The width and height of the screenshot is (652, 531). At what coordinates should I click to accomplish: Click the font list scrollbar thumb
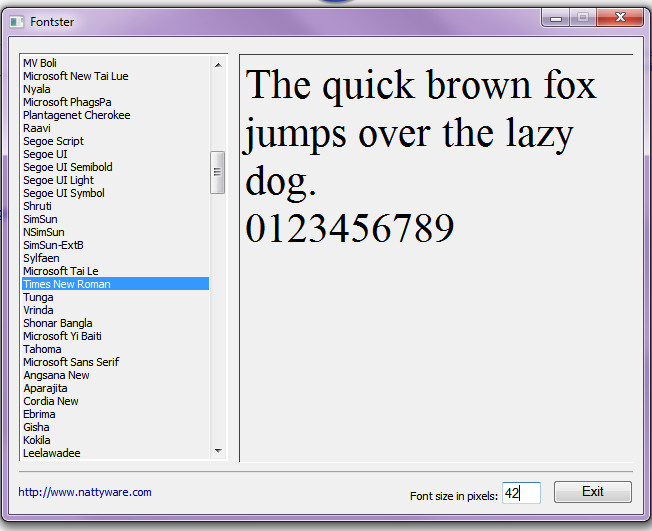click(217, 172)
